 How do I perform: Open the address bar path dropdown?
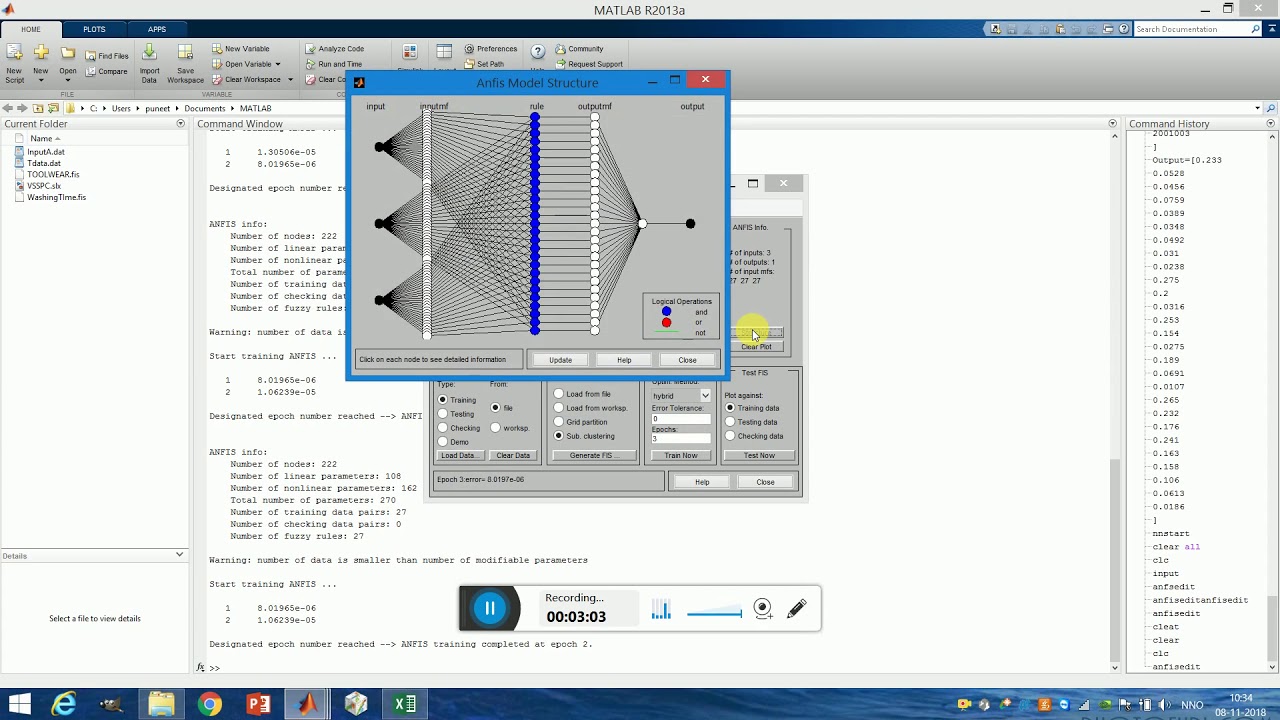pyautogui.click(x=1258, y=108)
